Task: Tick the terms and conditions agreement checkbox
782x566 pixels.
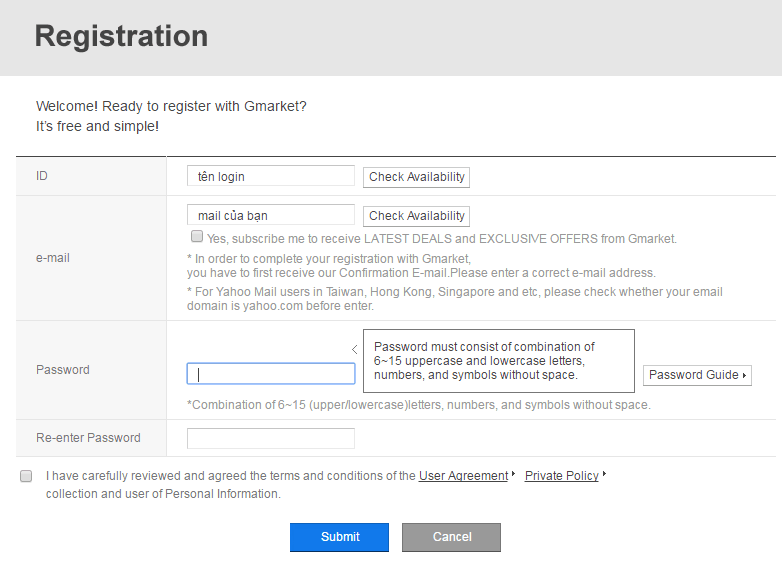Action: 26,476
